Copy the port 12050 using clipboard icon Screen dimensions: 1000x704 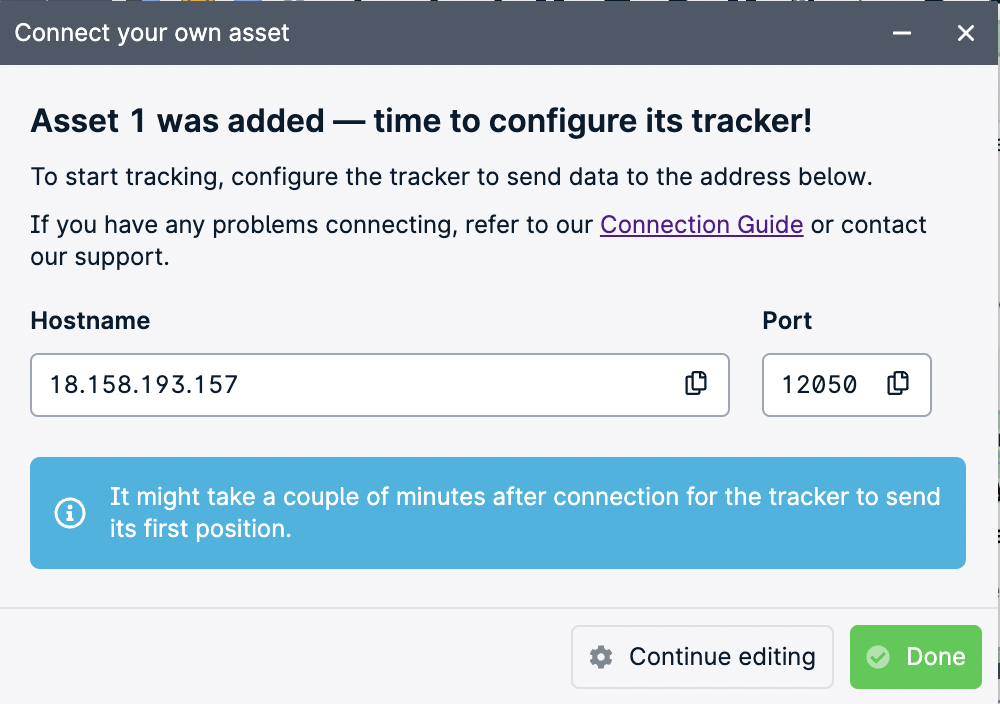coord(898,383)
